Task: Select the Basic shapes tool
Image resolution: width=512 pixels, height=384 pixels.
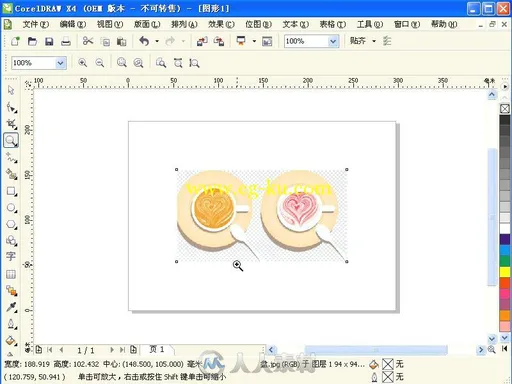Action: click(x=11, y=240)
